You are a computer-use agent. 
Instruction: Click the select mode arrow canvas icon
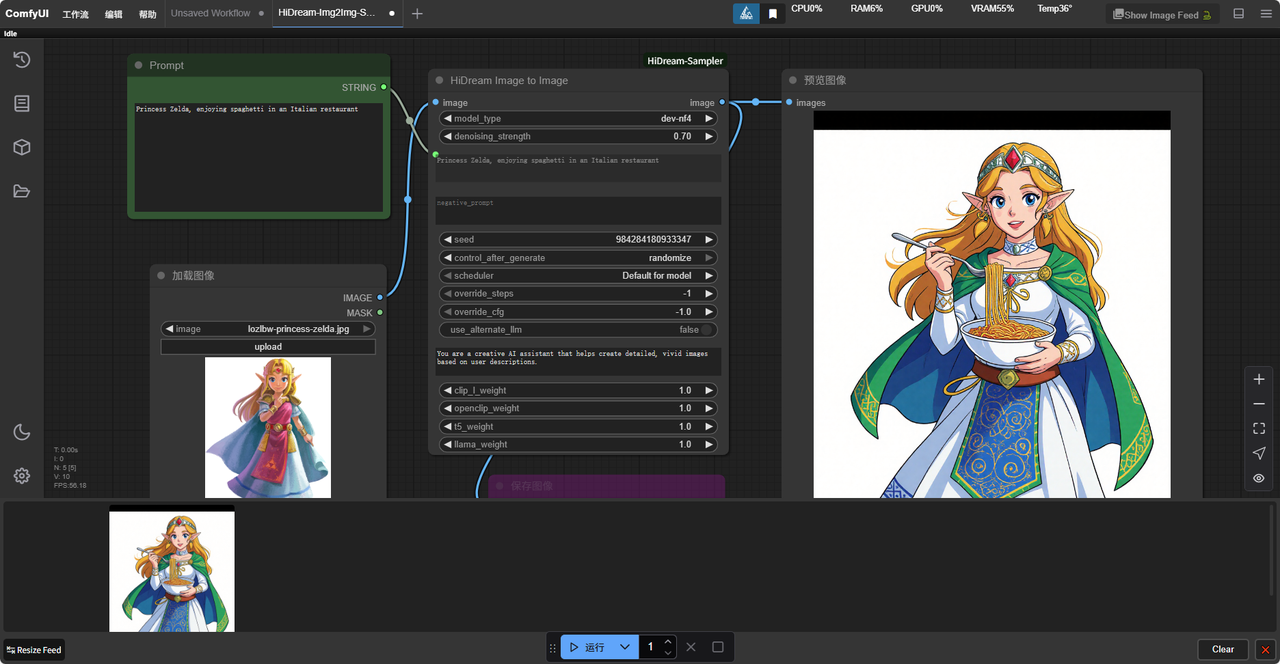(x=1259, y=453)
